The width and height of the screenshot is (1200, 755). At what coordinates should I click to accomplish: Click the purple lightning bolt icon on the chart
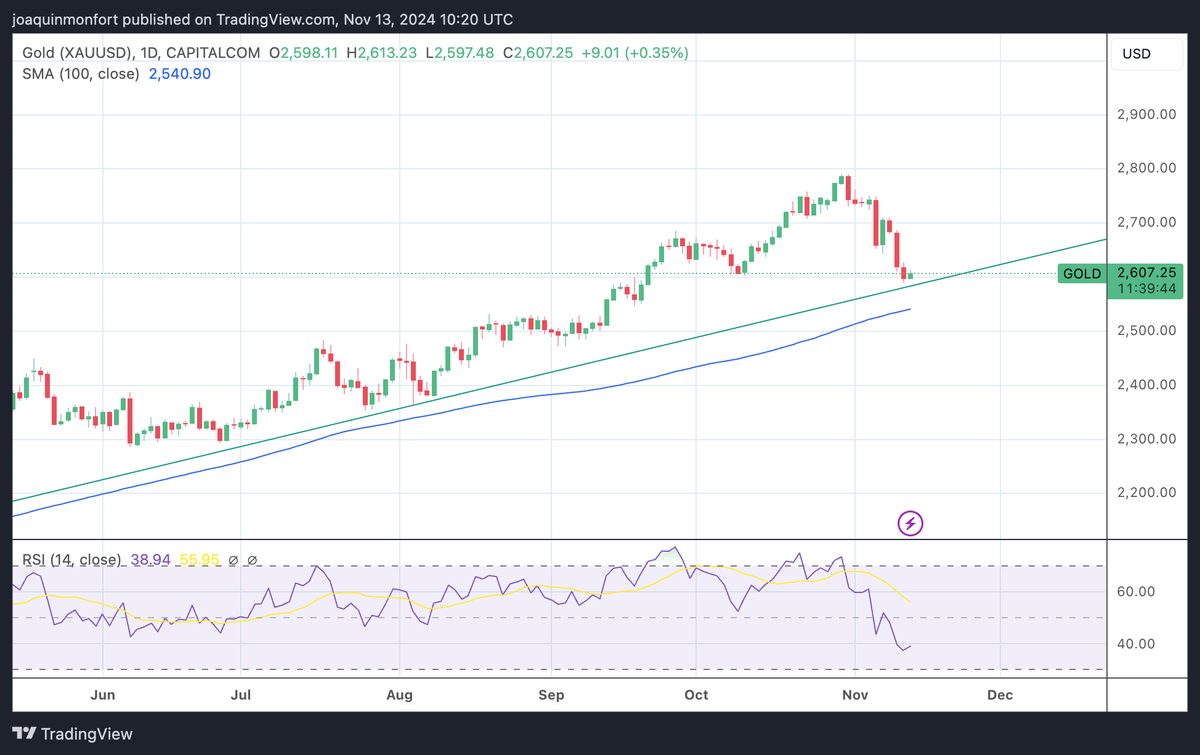910,523
